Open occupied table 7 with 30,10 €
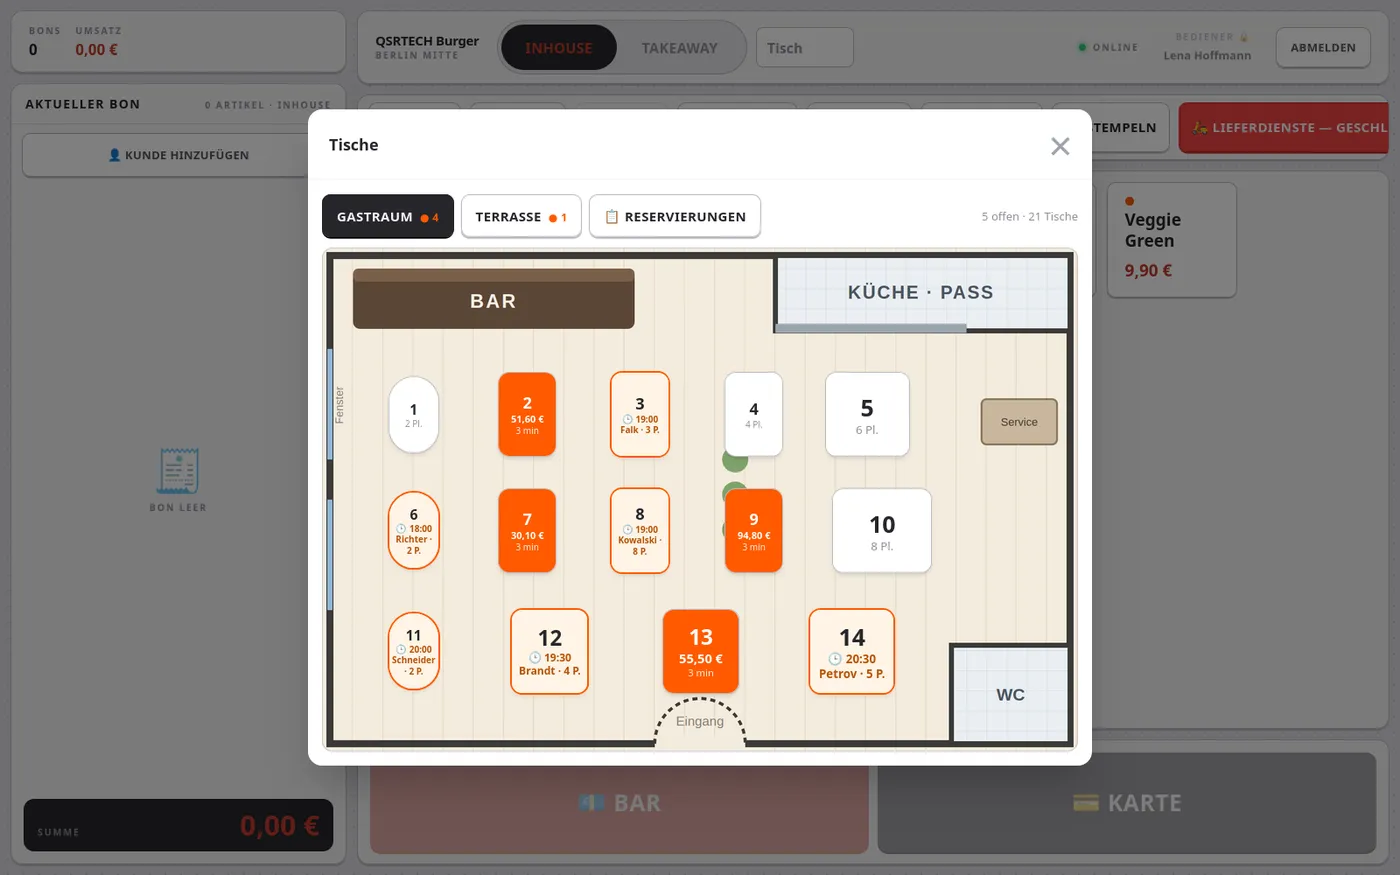1400x875 pixels. pyautogui.click(x=527, y=531)
